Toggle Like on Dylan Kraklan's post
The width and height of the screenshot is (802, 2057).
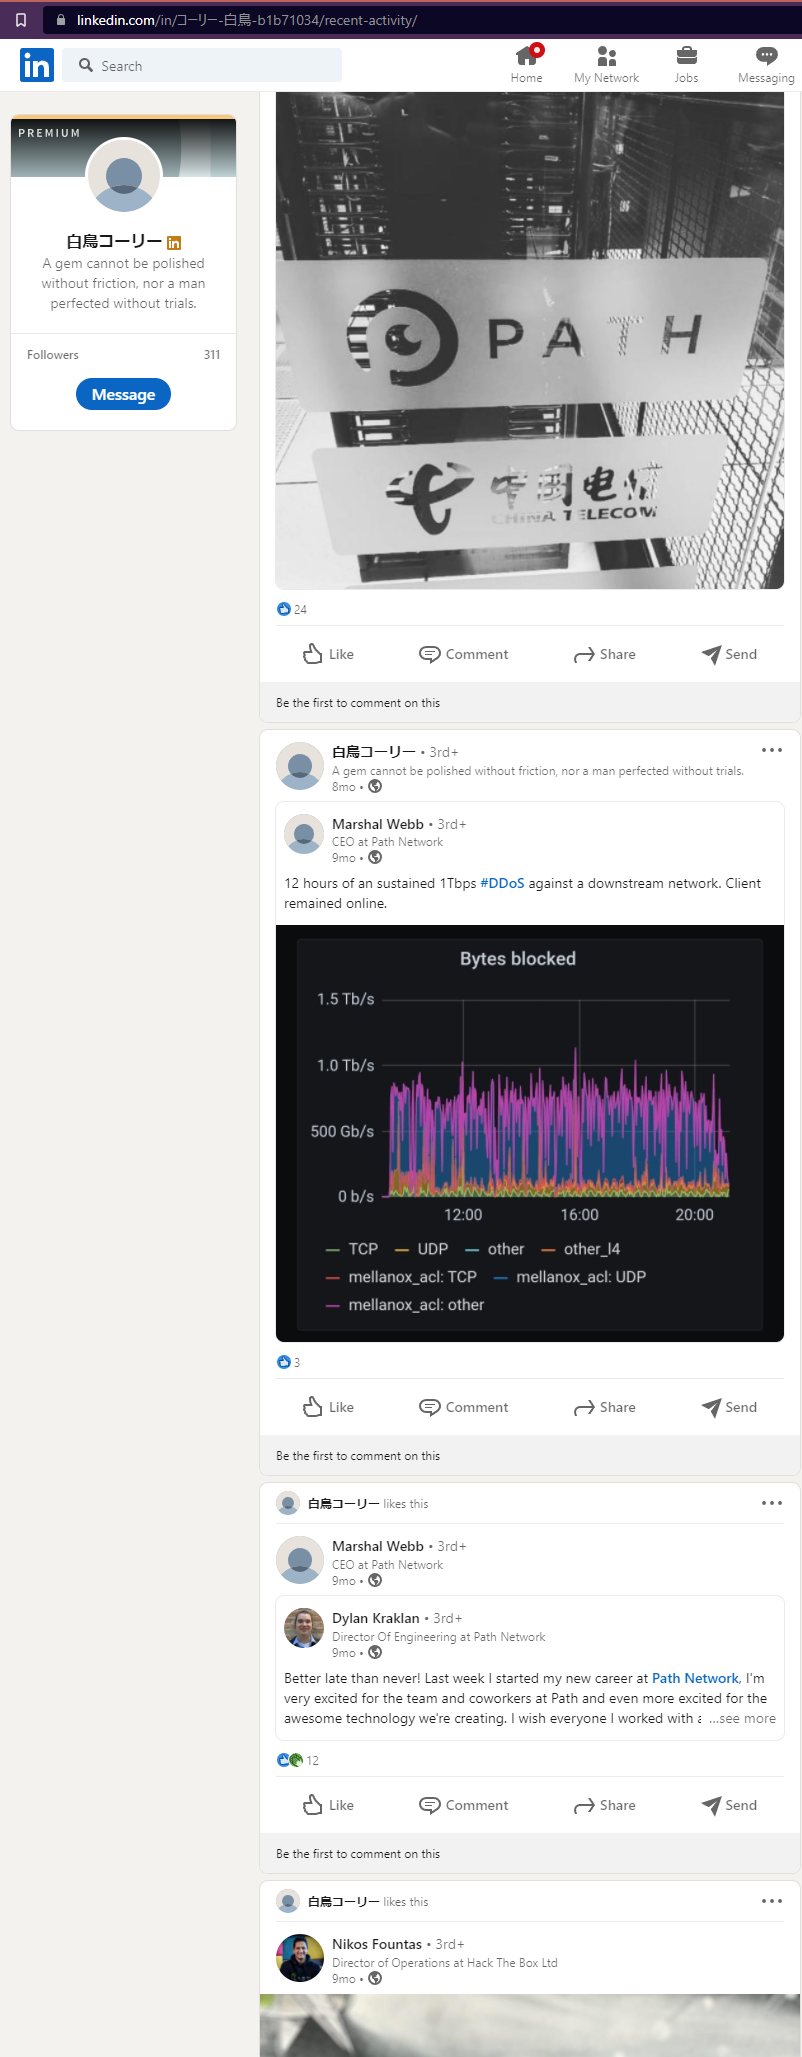click(x=328, y=1805)
